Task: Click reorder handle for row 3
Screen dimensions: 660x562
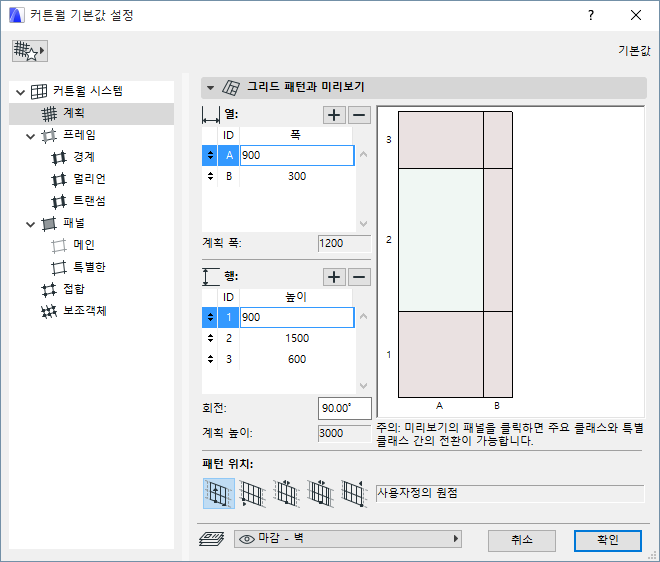Action: (x=210, y=360)
